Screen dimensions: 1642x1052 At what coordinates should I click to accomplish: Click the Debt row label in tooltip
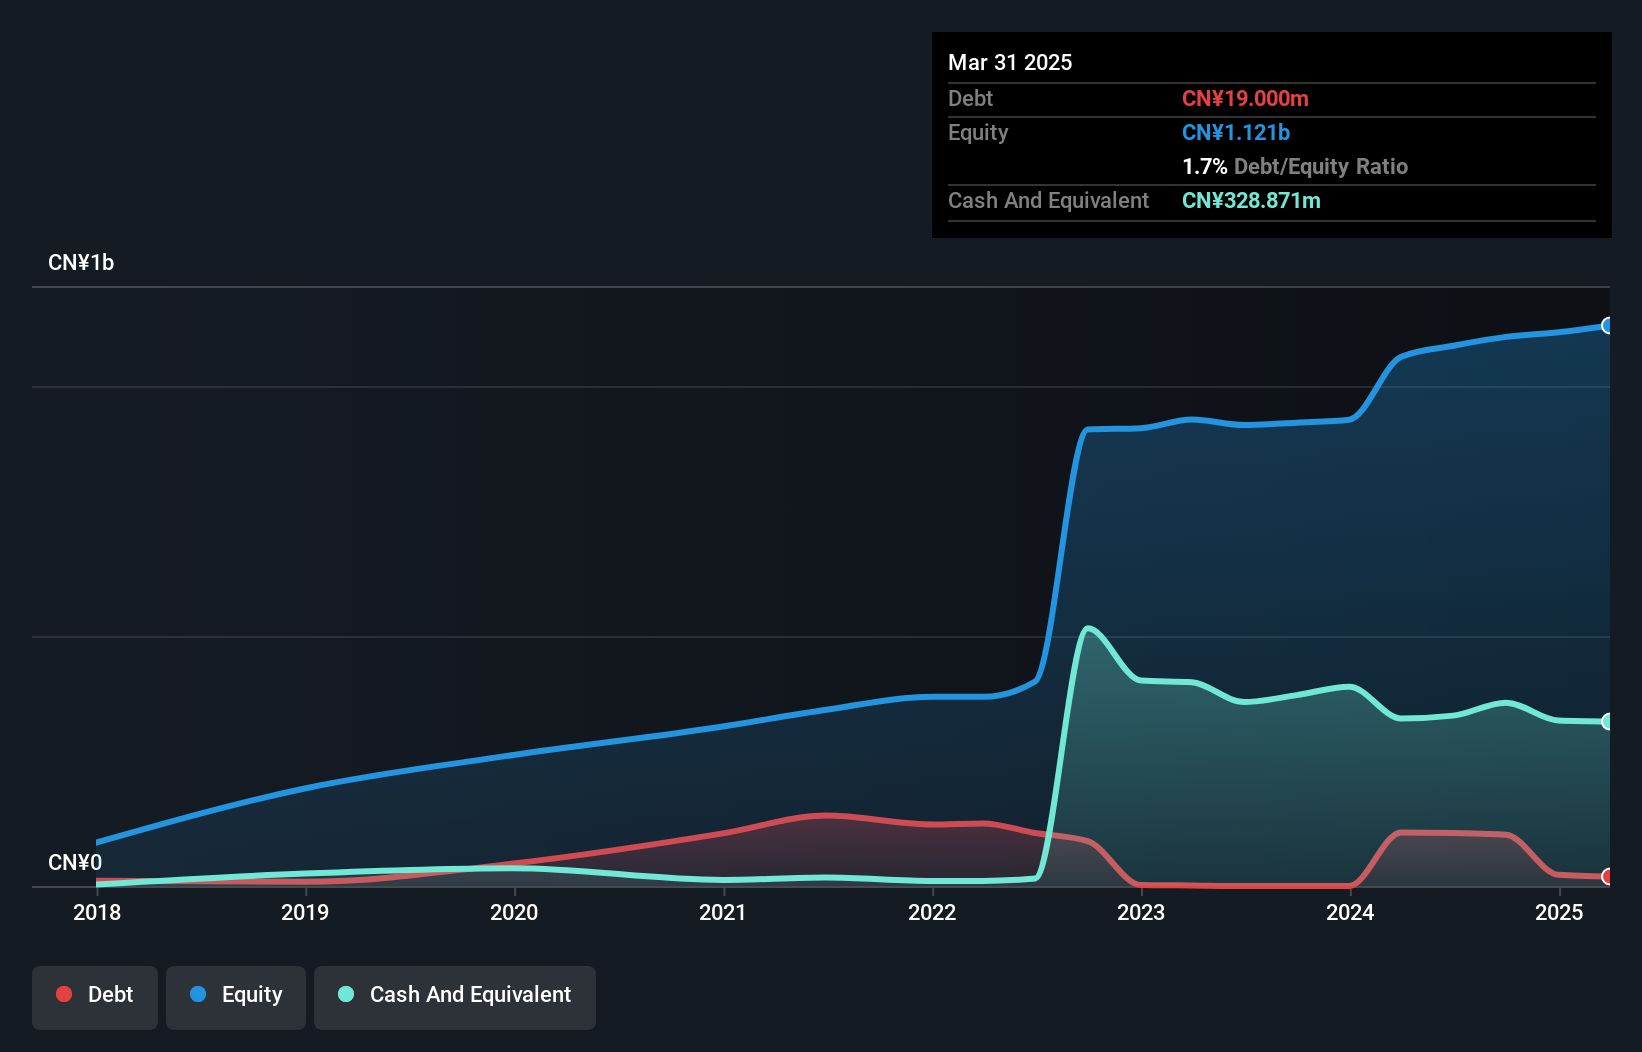[970, 98]
